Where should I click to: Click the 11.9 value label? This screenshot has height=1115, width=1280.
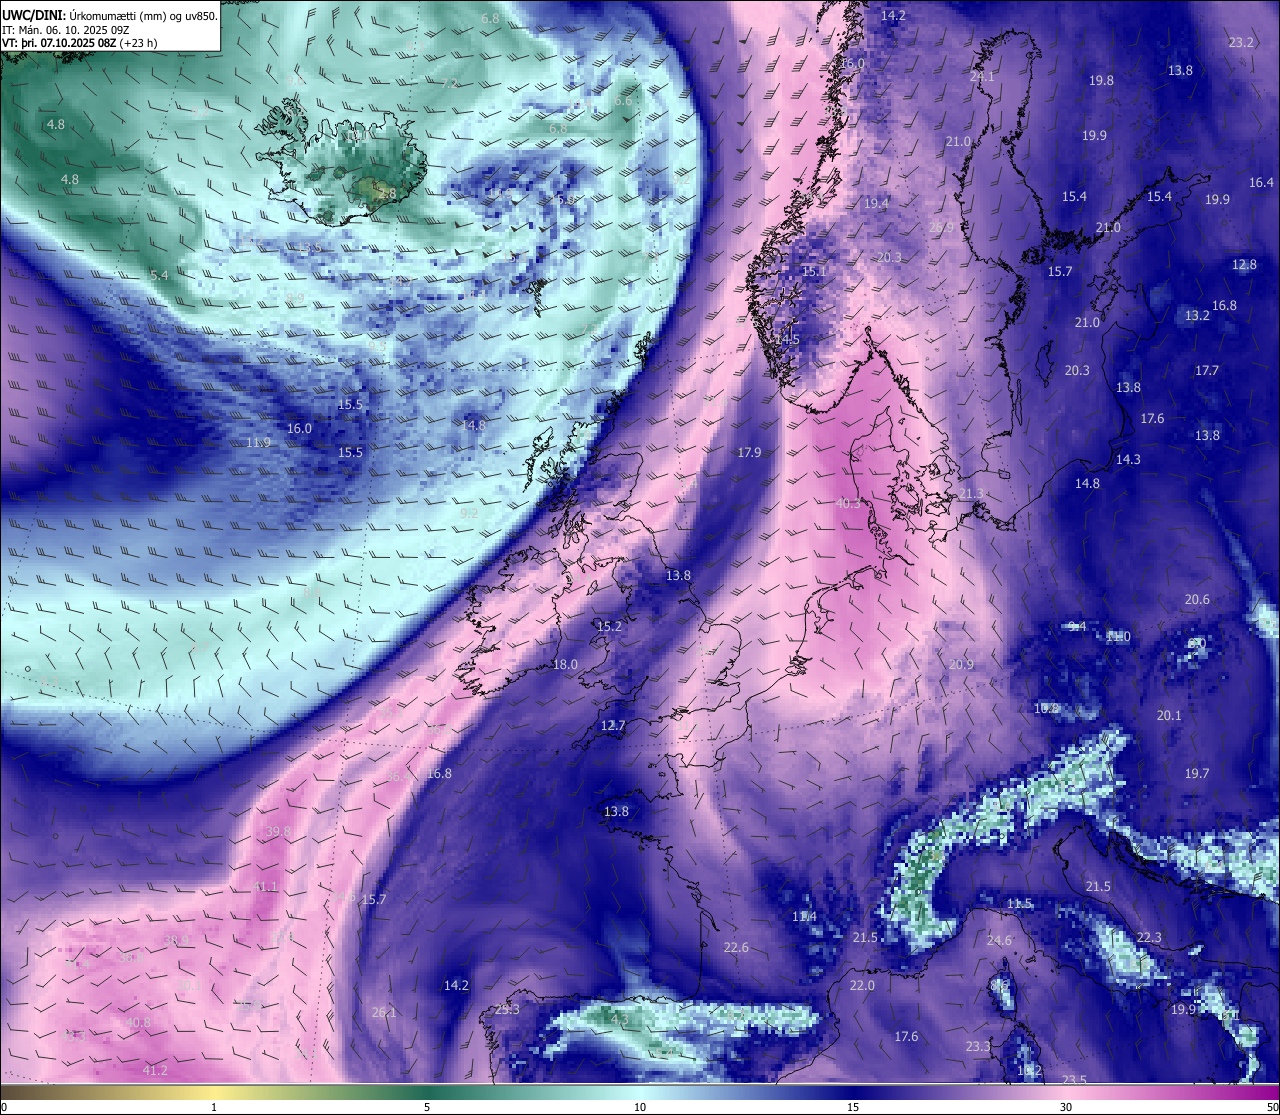click(x=258, y=442)
